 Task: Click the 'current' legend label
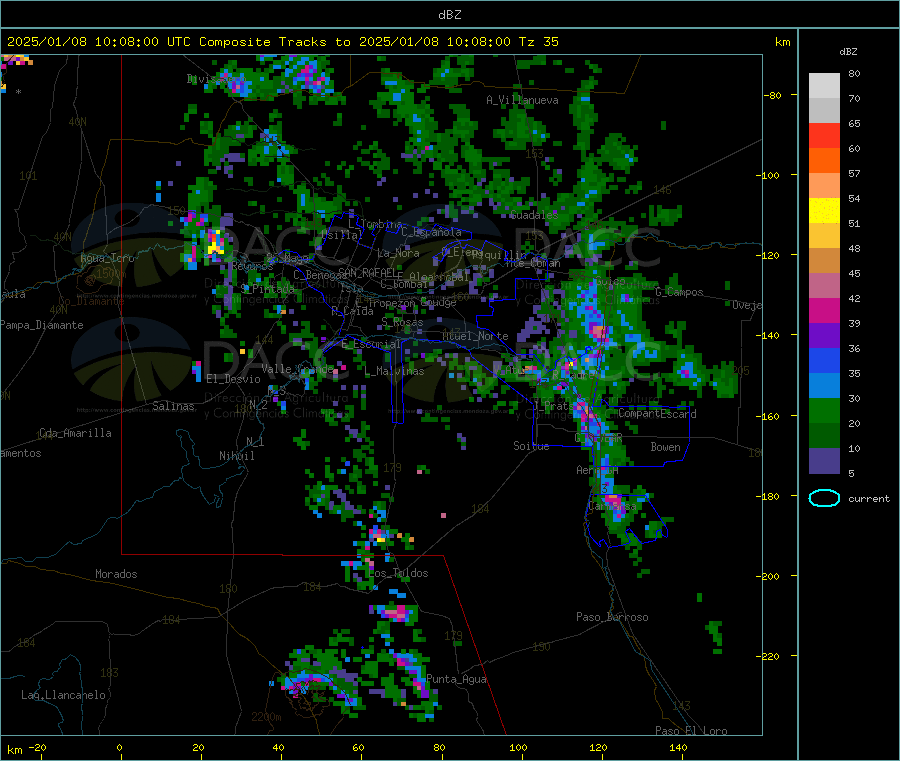pyautogui.click(x=869, y=499)
